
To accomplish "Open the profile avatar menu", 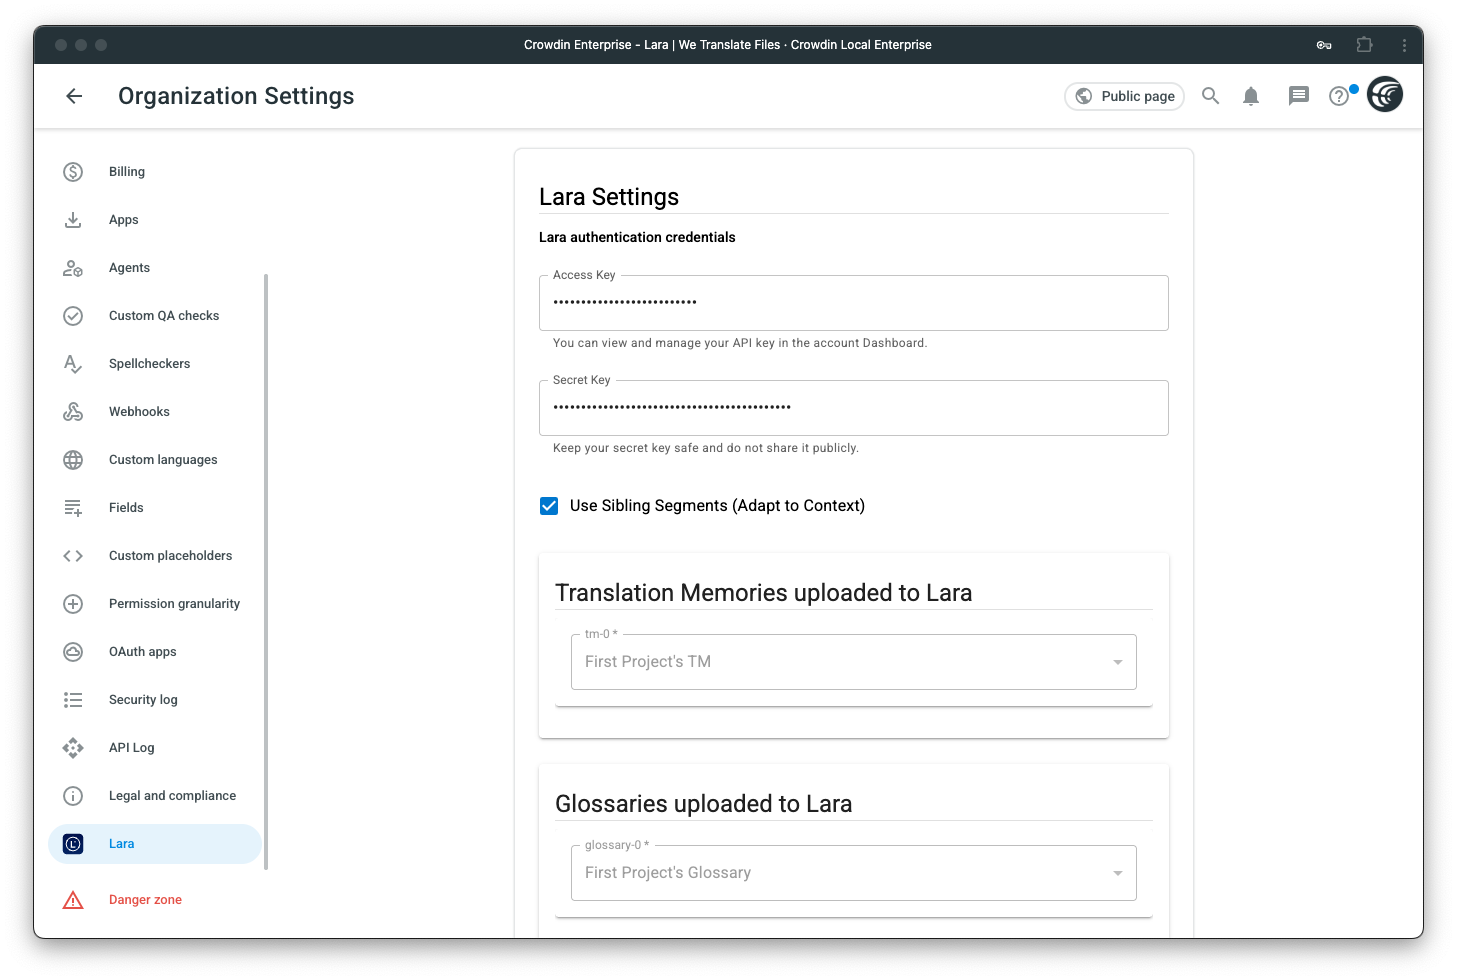I will (x=1385, y=95).
